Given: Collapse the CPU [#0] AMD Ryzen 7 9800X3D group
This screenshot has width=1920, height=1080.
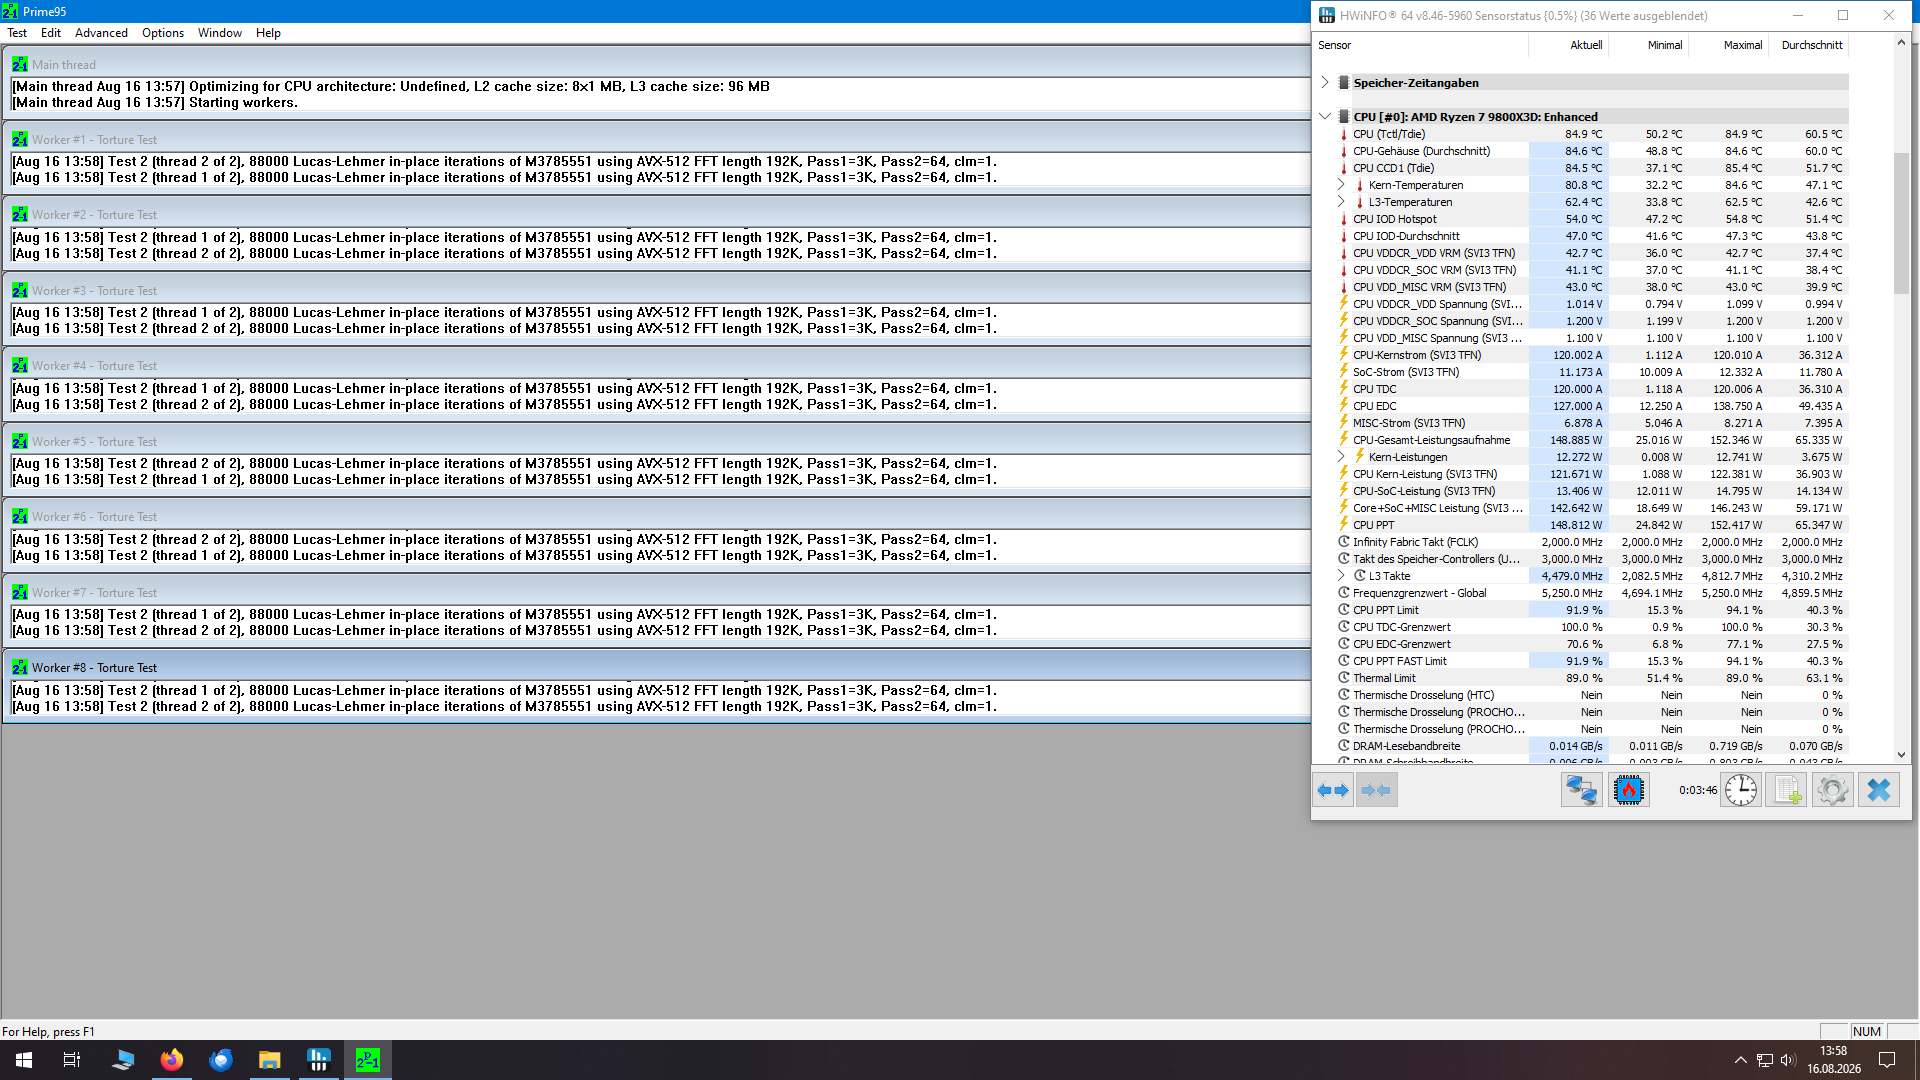Looking at the screenshot, I should pos(1325,116).
